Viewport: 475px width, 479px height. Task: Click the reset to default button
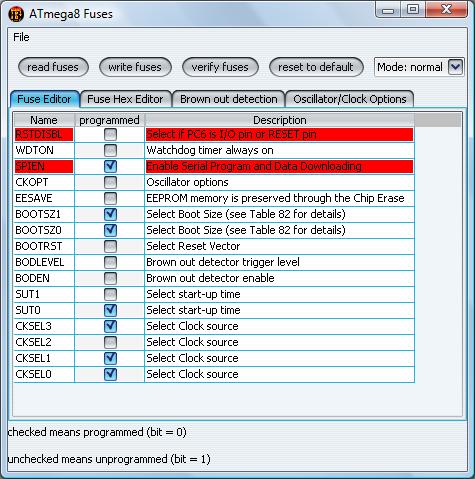[316, 67]
